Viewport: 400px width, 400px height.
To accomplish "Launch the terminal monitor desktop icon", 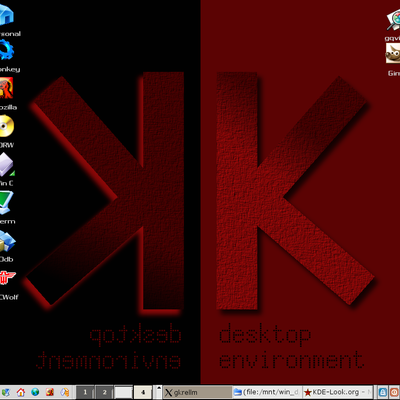I will pyautogui.click(x=6, y=203).
